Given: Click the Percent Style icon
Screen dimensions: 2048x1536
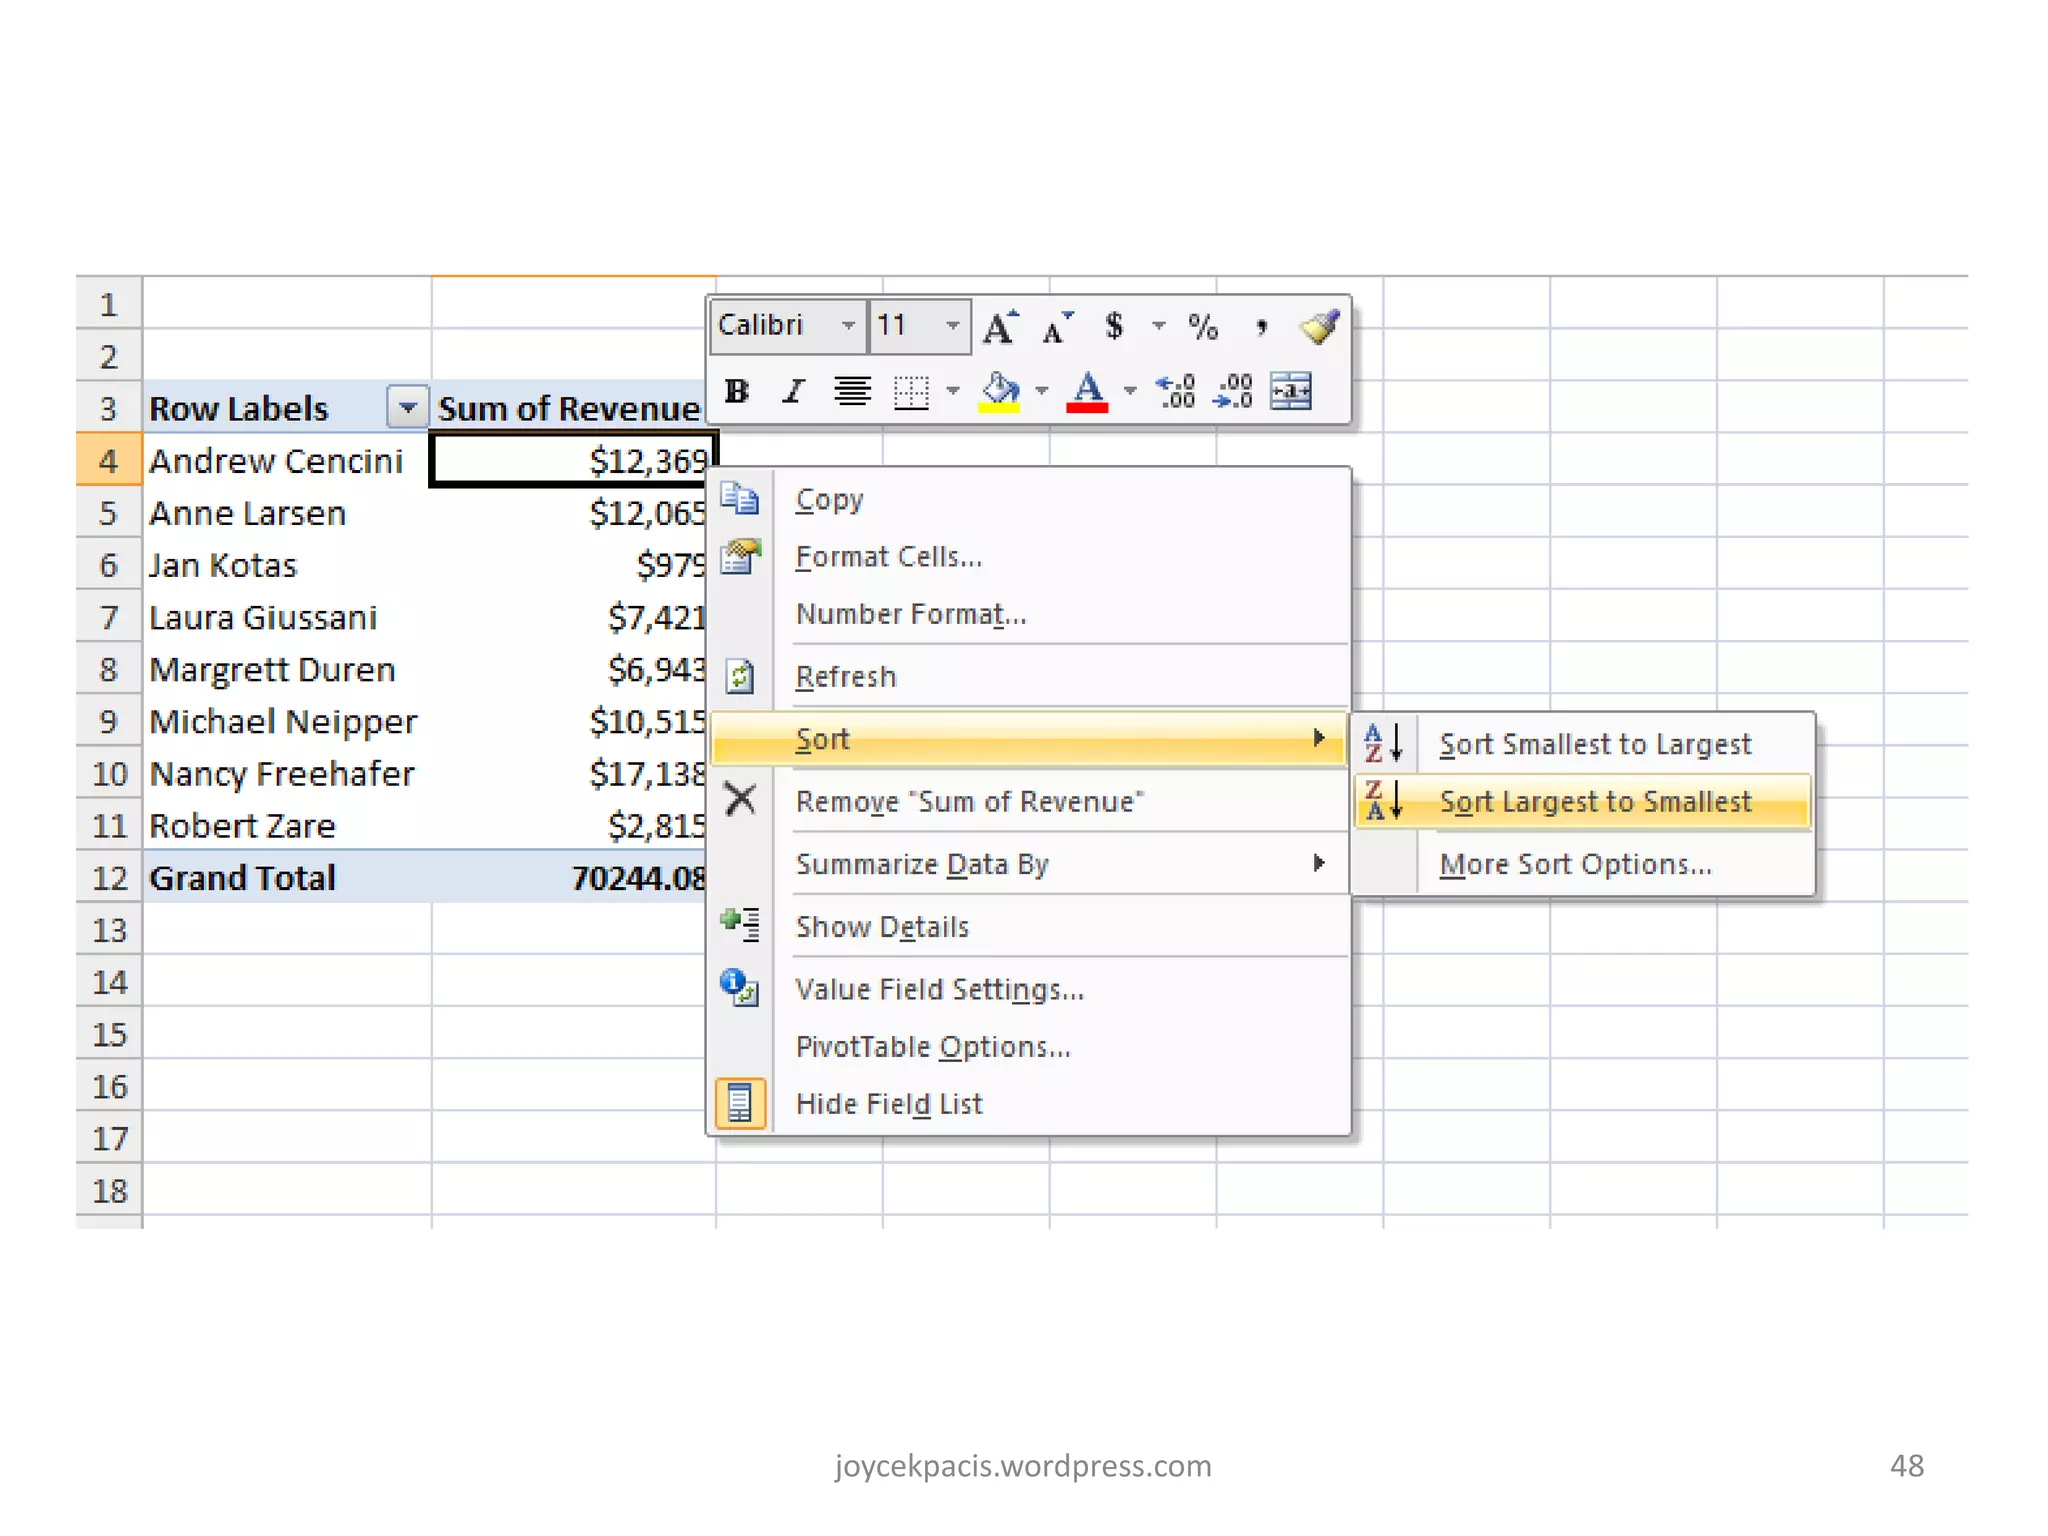Looking at the screenshot, I should [1203, 327].
